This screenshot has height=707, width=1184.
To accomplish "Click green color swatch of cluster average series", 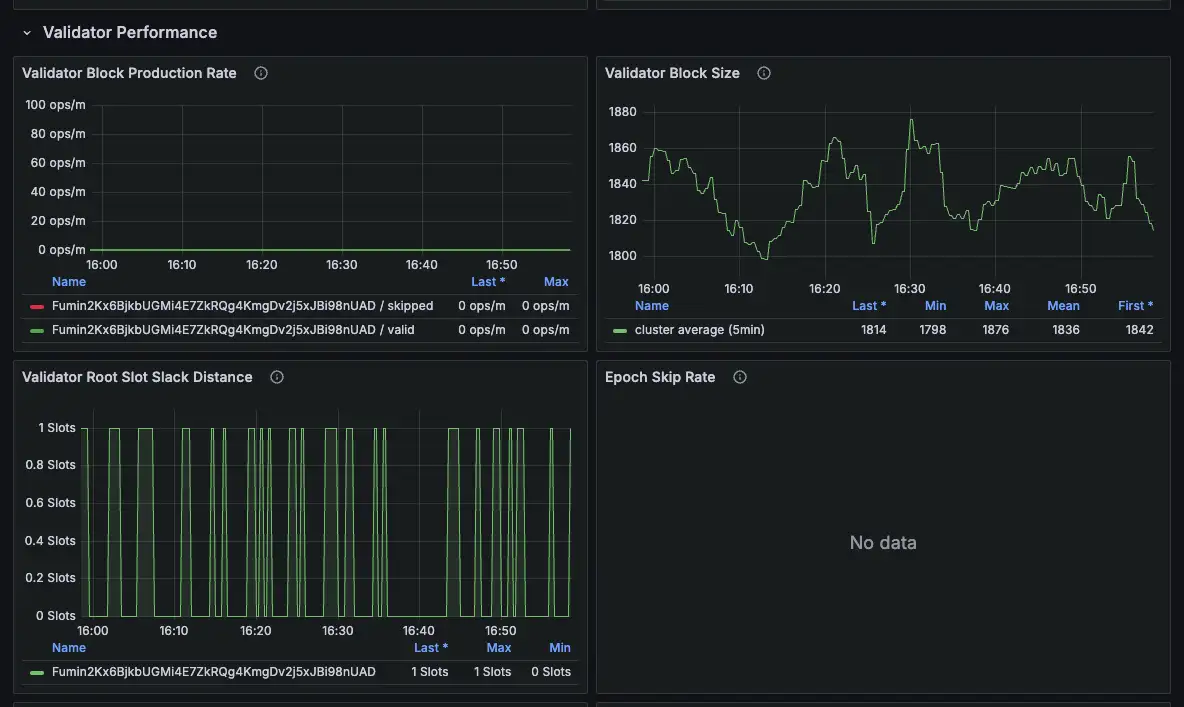I will point(620,330).
